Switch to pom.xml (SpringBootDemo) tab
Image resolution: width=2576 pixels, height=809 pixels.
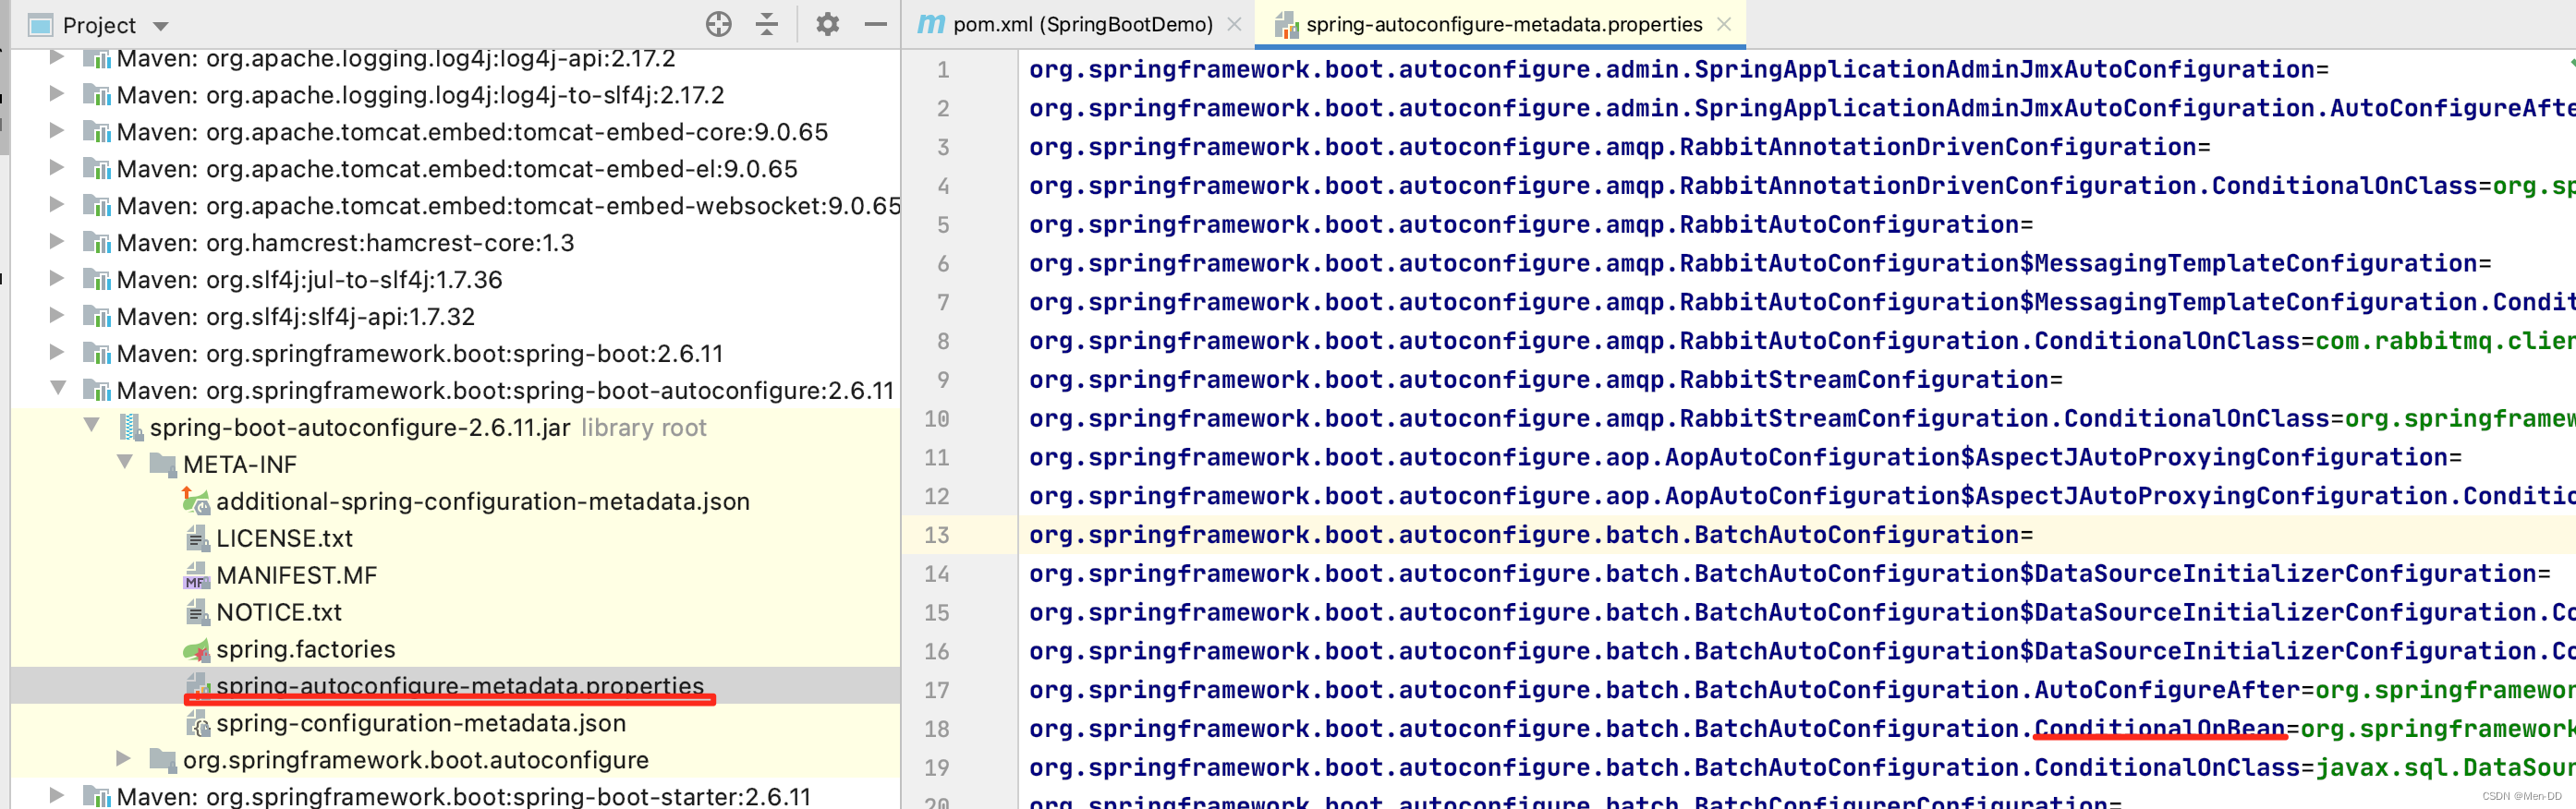[x=1082, y=24]
